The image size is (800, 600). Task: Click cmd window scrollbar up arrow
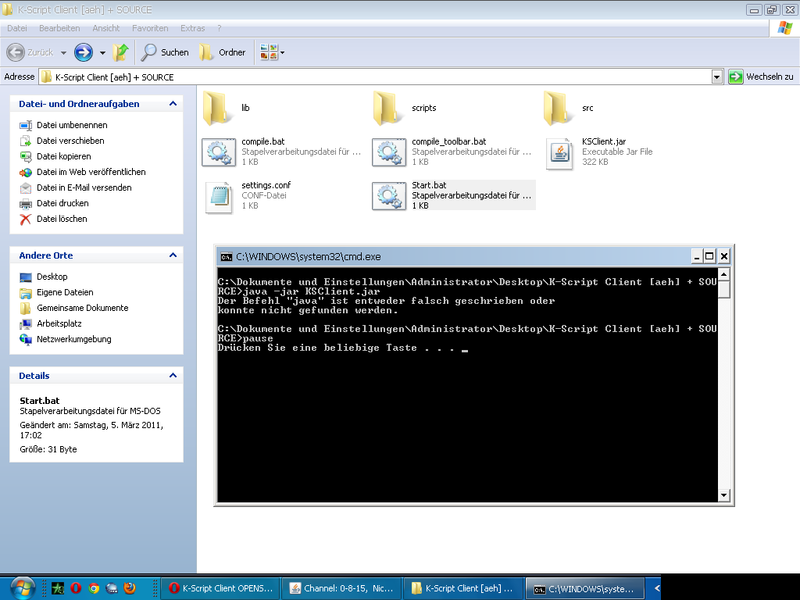tap(723, 274)
